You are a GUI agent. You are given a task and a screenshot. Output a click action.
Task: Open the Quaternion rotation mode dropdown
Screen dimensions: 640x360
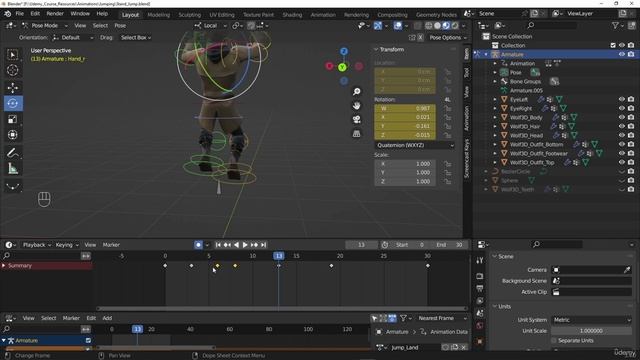tap(414, 145)
